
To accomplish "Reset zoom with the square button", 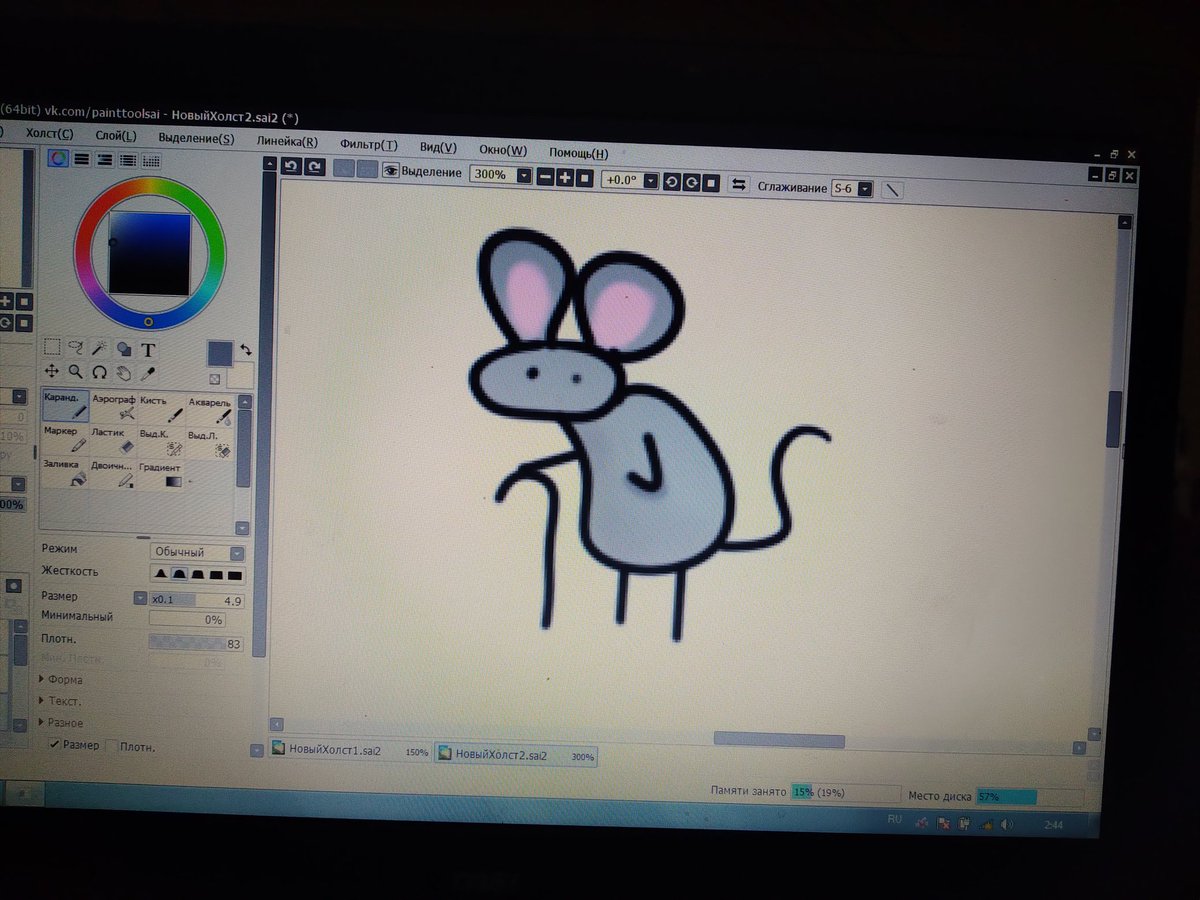I will click(584, 179).
